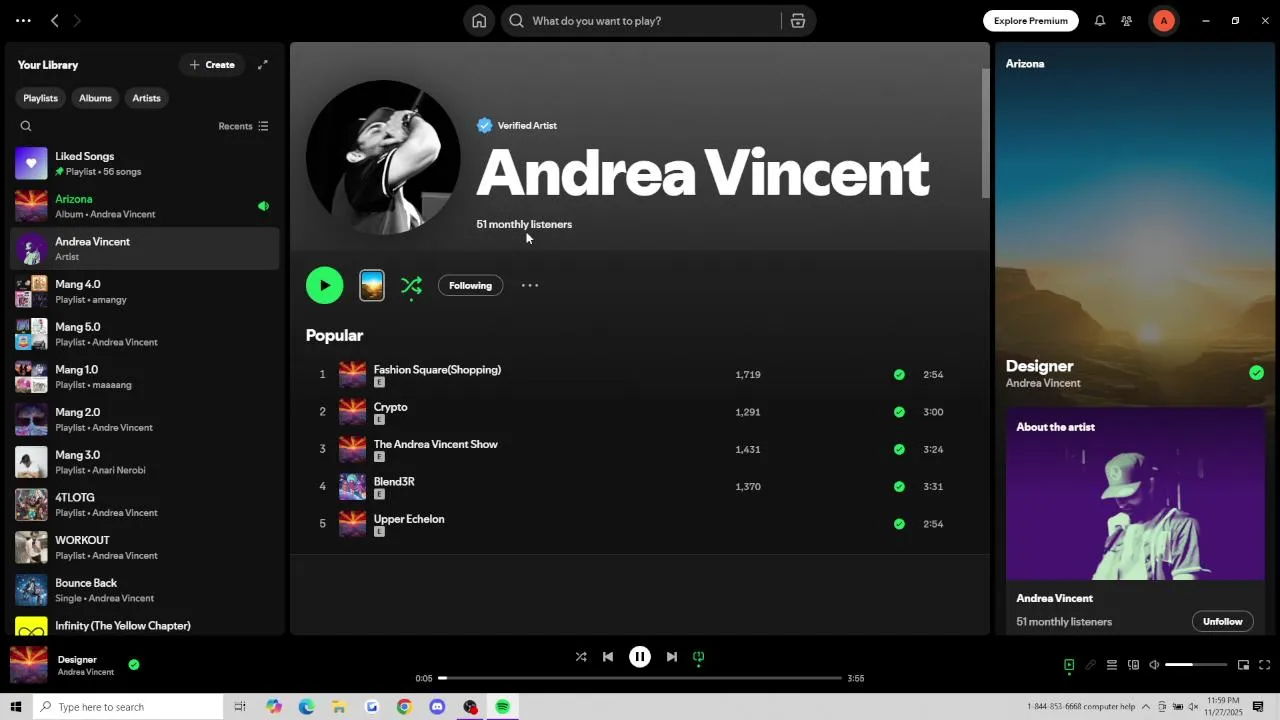Expand Your Library to full view

263,65
